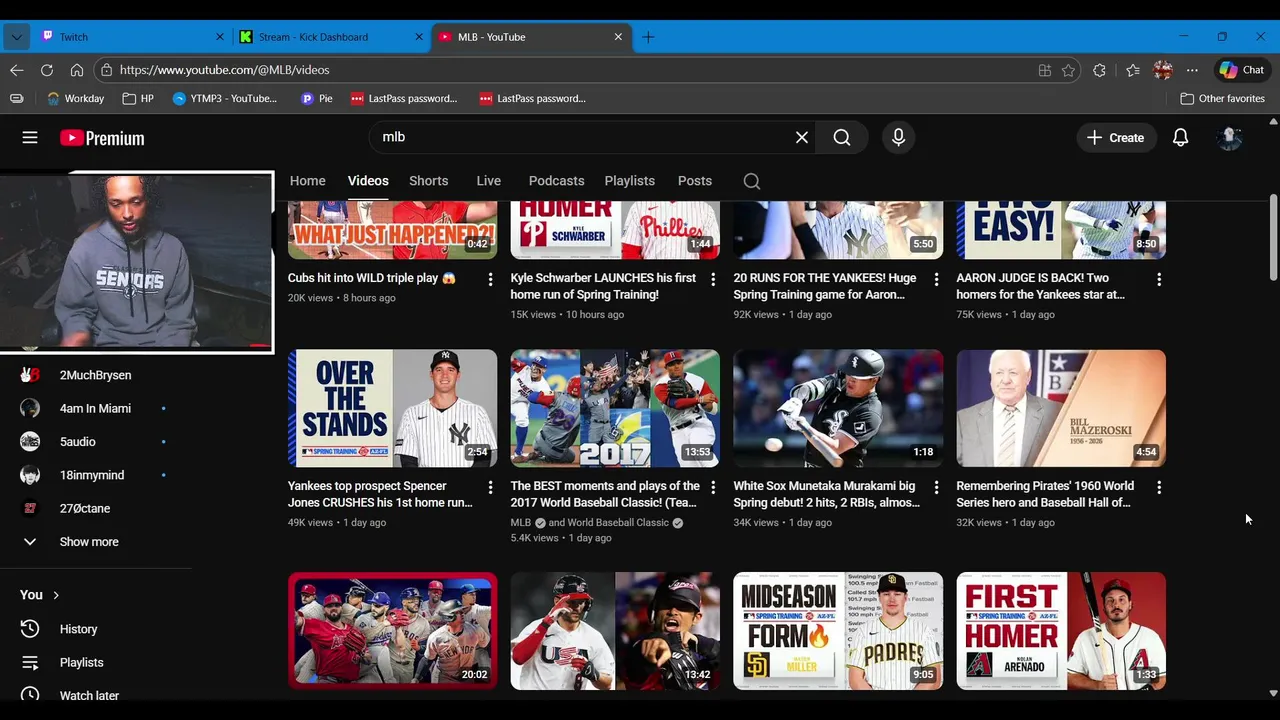
Task: Open options for 2017 World Baseball Classic video
Action: click(x=713, y=487)
